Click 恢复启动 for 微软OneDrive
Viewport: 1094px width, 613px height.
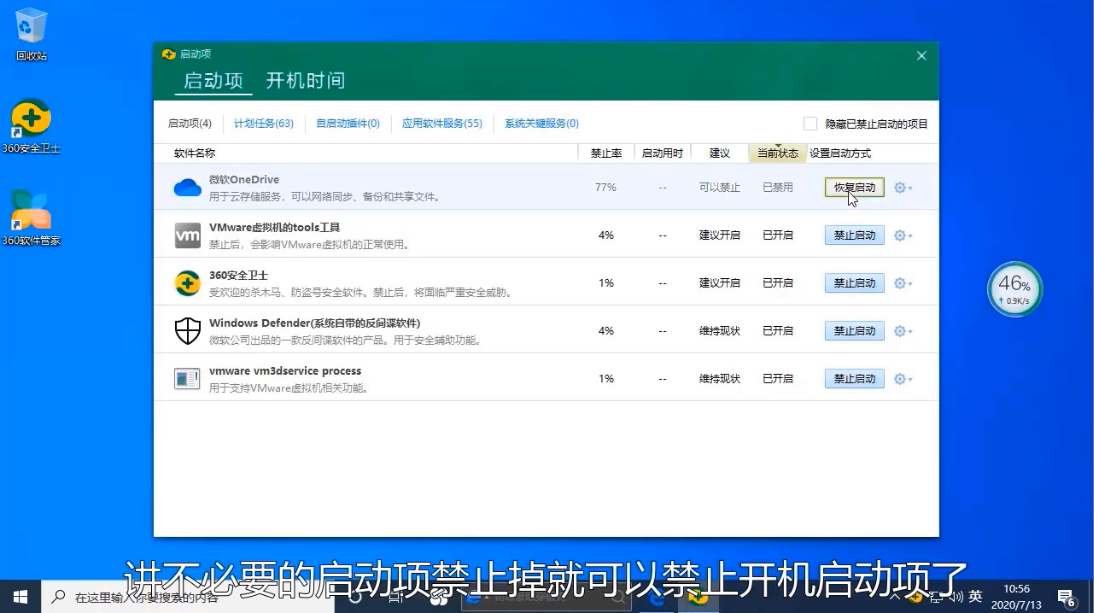[854, 188]
